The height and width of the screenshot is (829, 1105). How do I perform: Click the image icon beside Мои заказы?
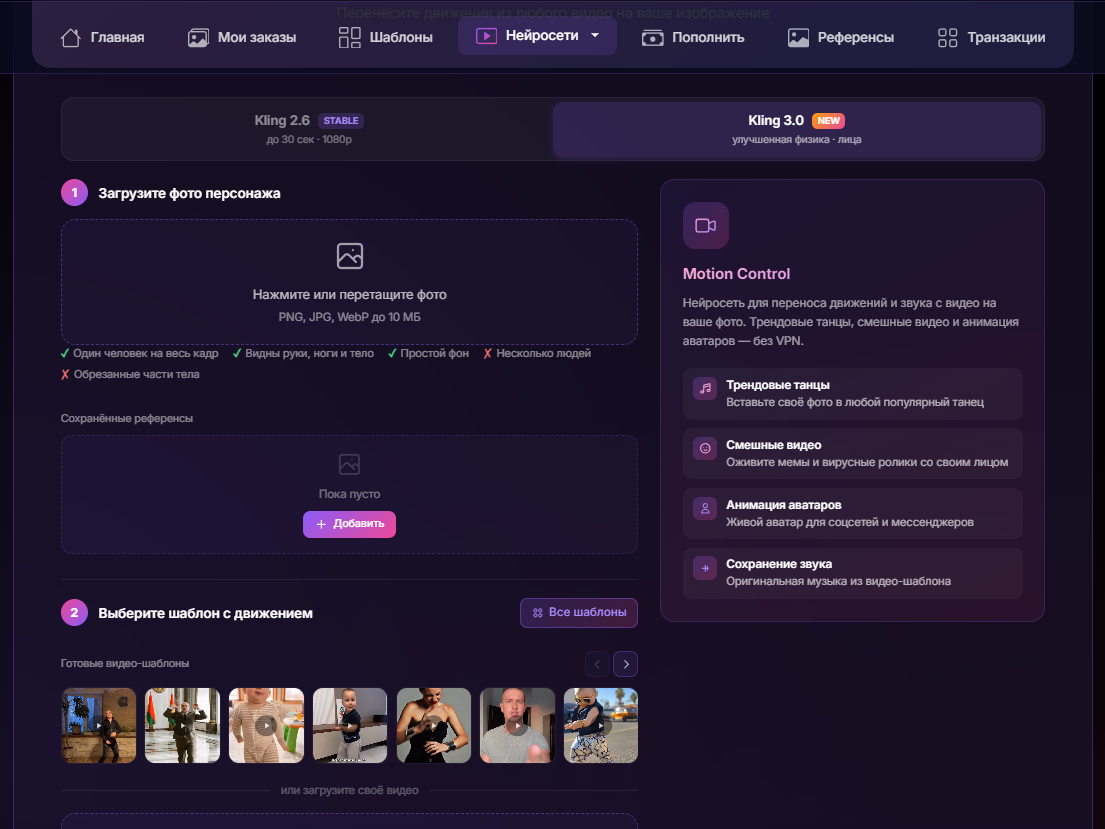198,37
